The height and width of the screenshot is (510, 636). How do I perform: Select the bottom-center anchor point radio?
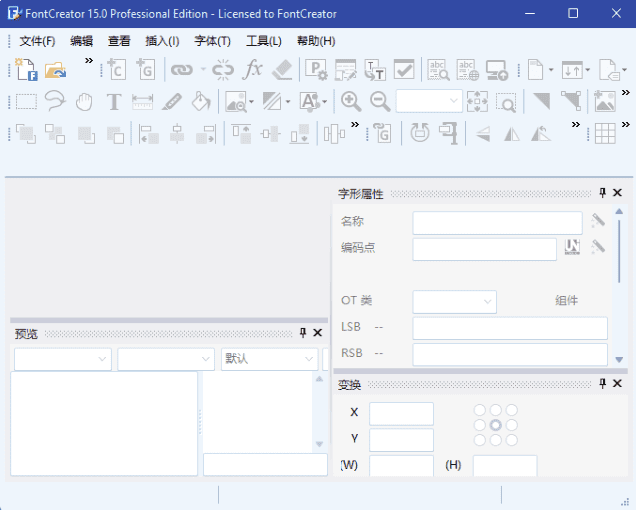click(496, 440)
